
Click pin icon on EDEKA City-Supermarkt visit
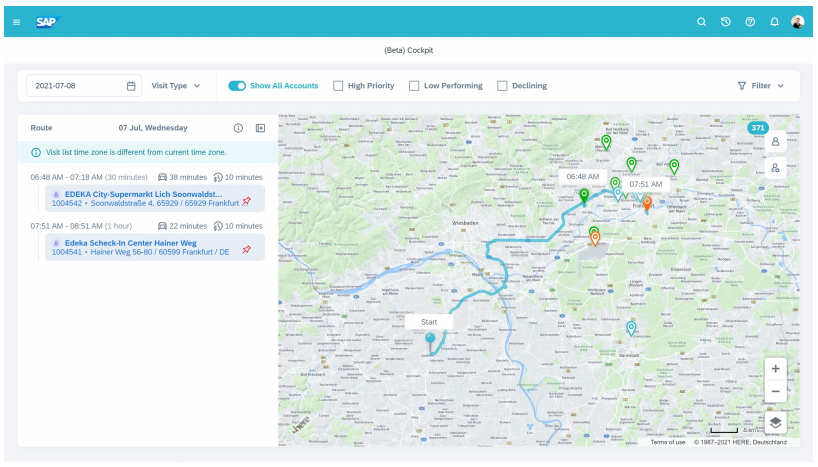click(246, 201)
